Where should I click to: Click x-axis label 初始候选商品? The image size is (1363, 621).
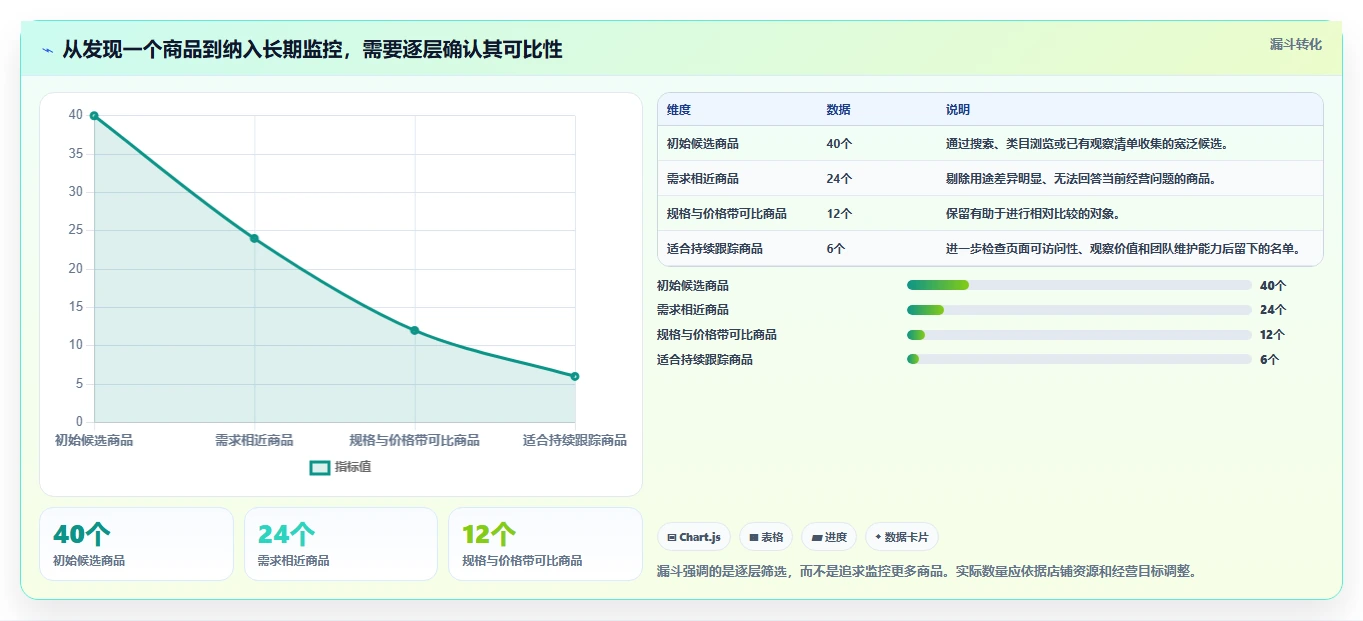pos(94,440)
